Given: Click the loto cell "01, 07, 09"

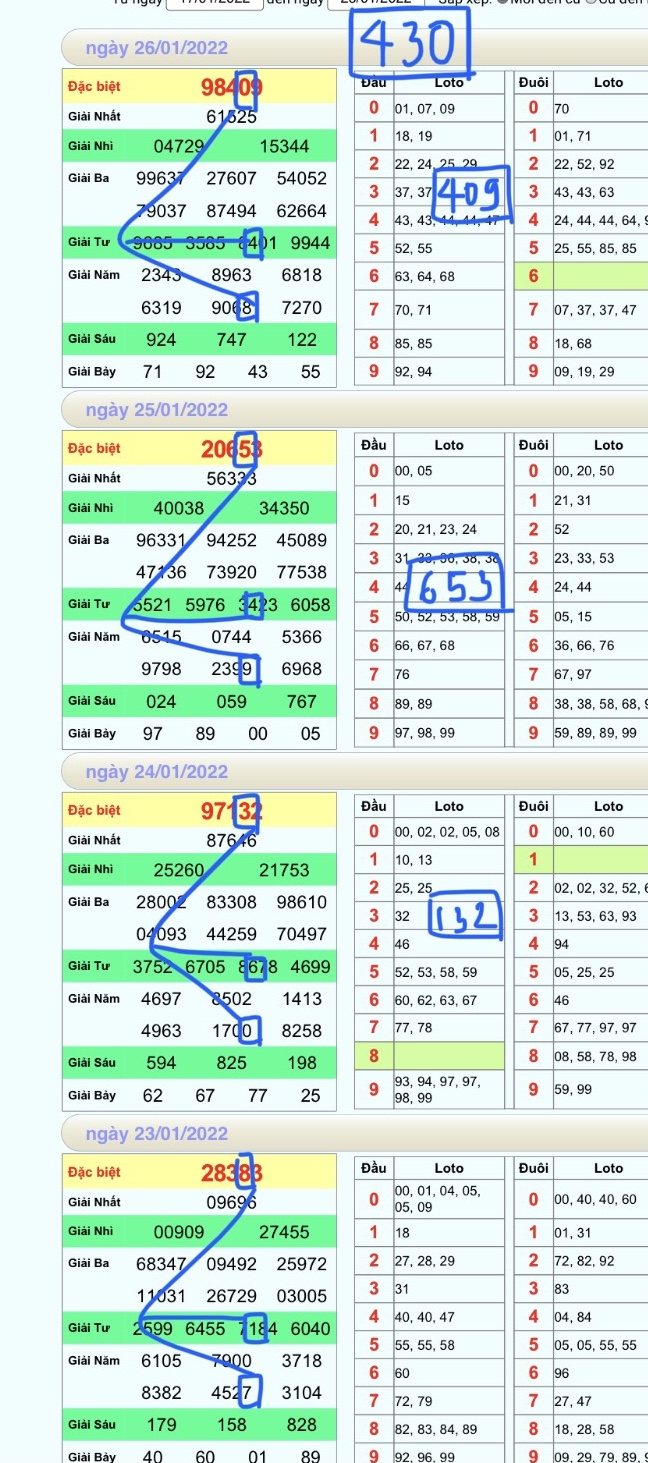Looking at the screenshot, I should pos(424,108).
